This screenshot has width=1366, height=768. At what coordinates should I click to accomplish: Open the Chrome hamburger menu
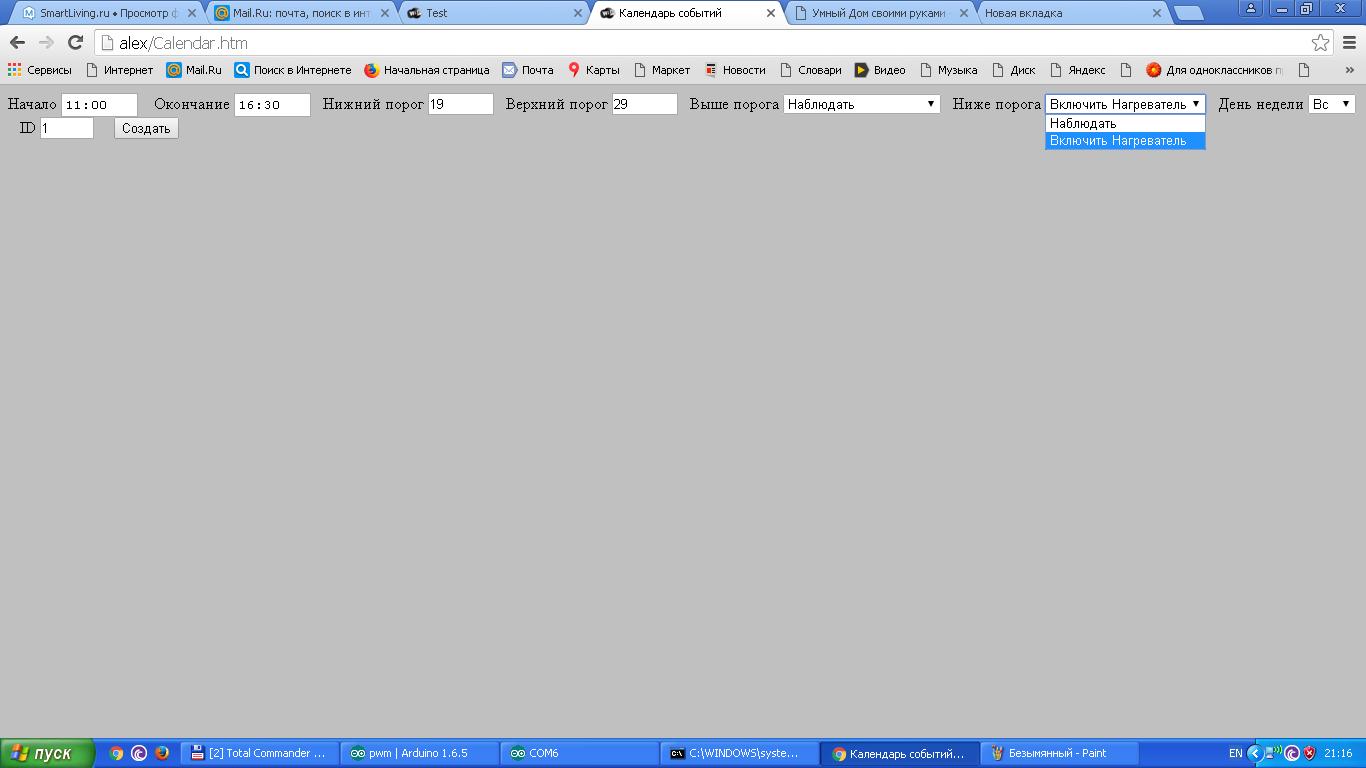pyautogui.click(x=1349, y=43)
